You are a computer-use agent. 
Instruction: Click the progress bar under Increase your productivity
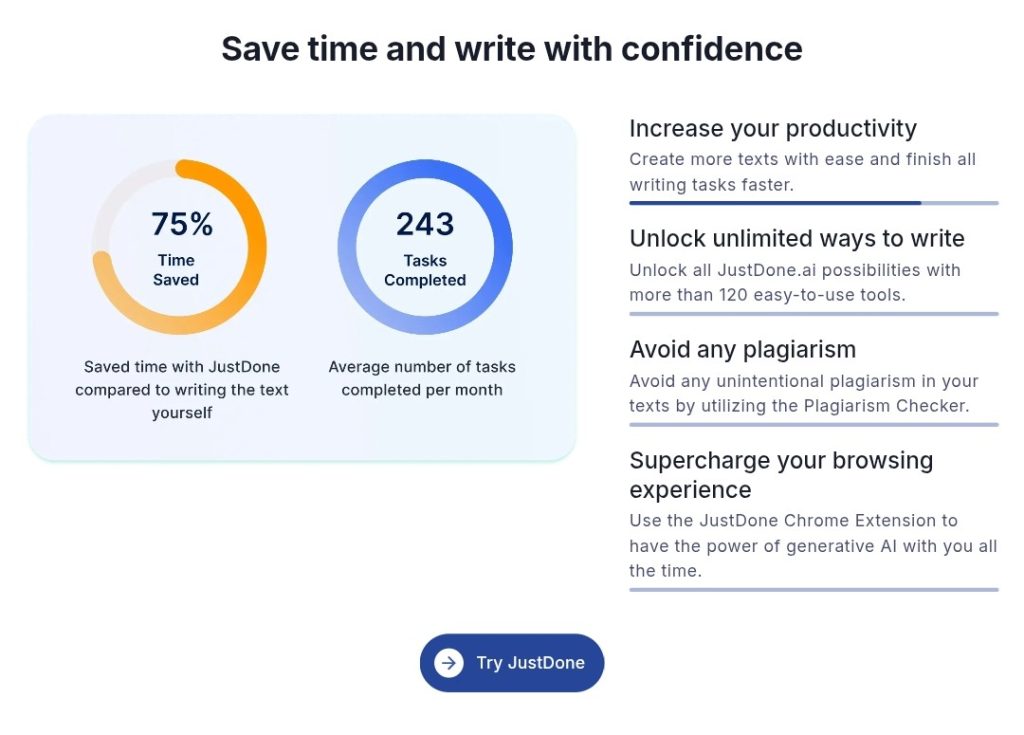point(812,203)
